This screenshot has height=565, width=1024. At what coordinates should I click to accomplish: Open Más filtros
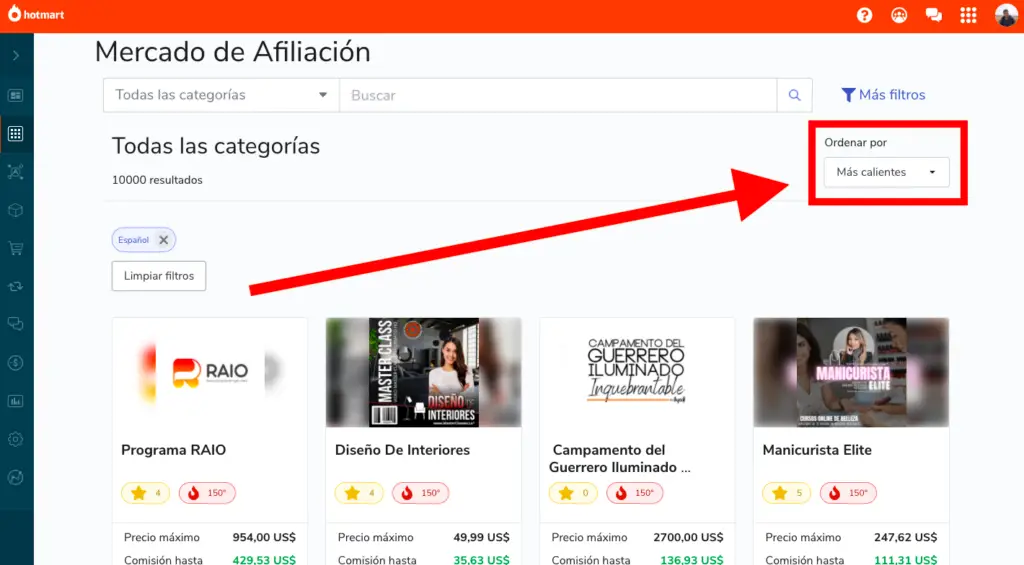[x=883, y=95]
